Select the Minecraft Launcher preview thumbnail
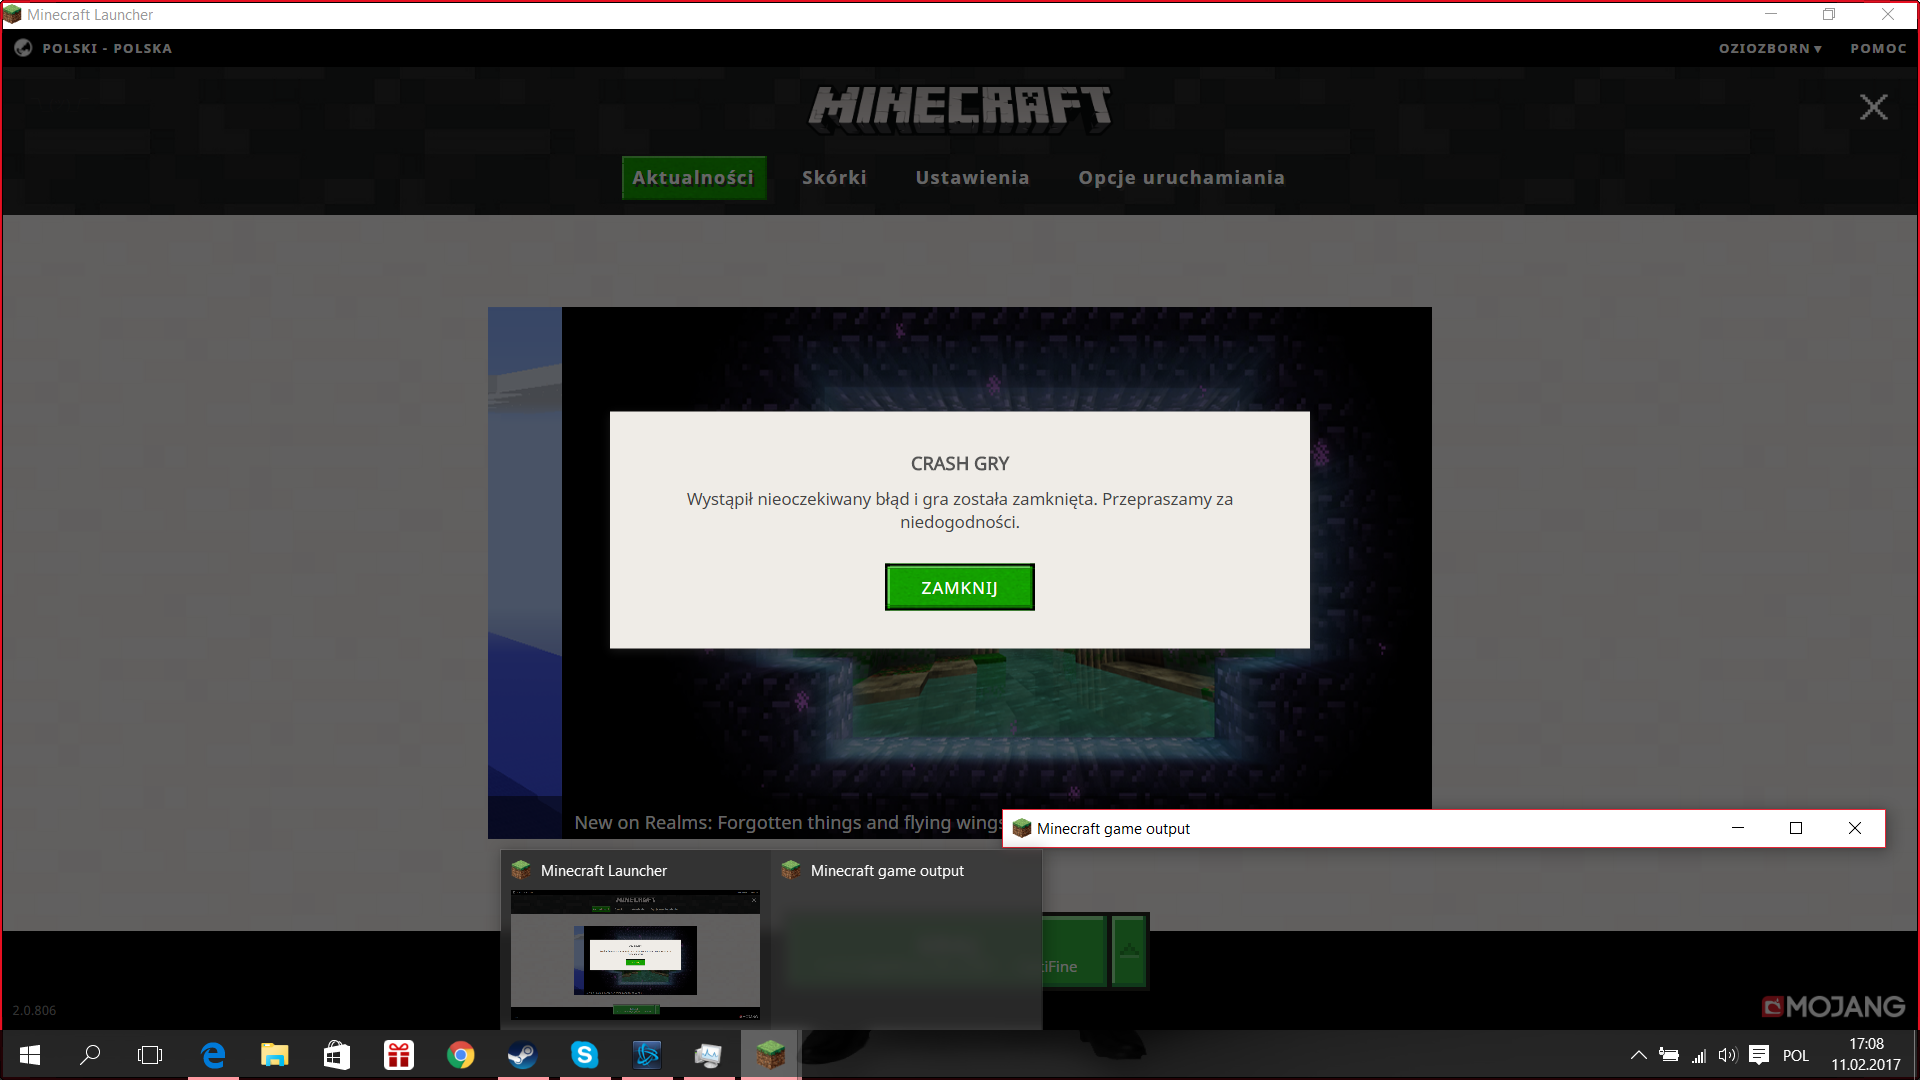This screenshot has width=1920, height=1080. [x=635, y=954]
